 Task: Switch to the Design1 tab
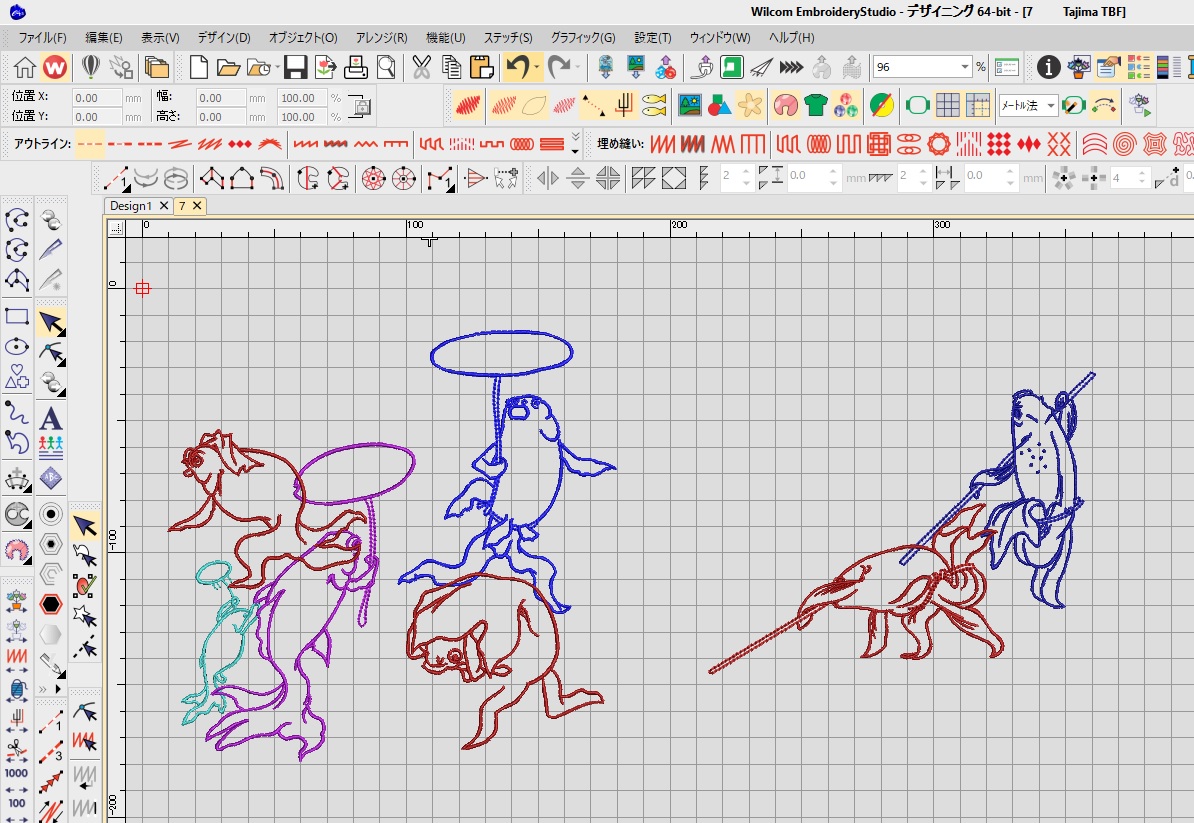coord(130,206)
